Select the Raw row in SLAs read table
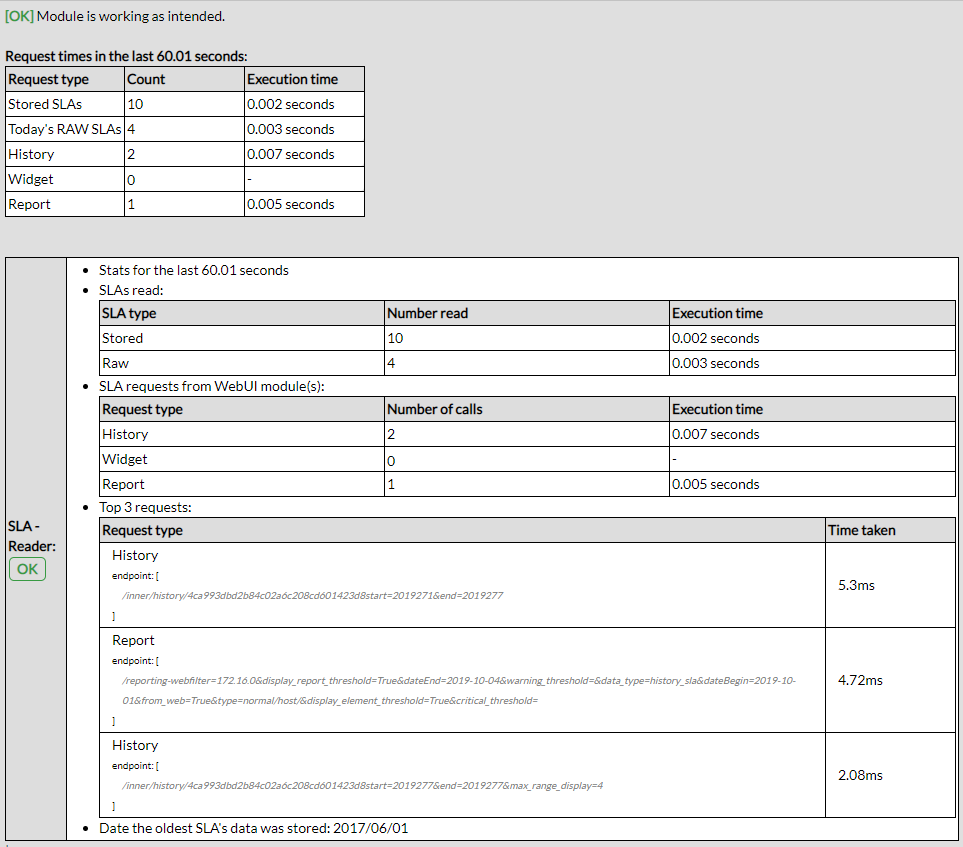The height and width of the screenshot is (847, 963). tap(115, 363)
